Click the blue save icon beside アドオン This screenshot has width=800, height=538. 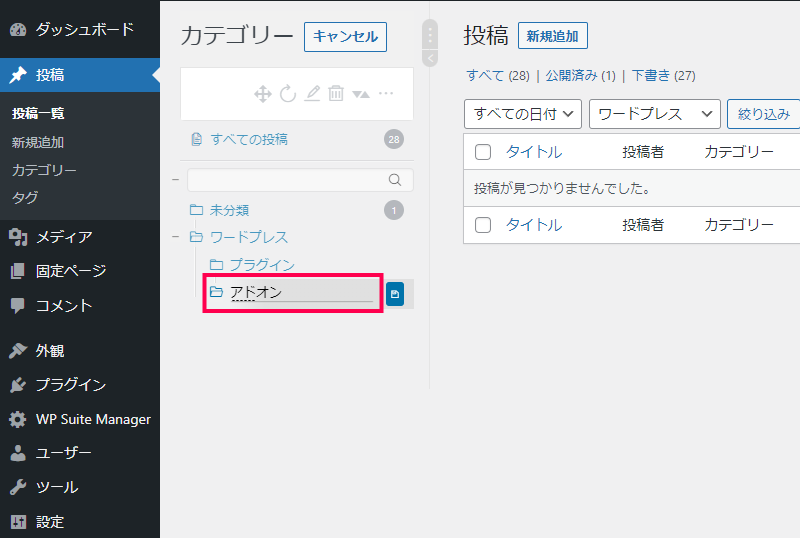tap(394, 294)
